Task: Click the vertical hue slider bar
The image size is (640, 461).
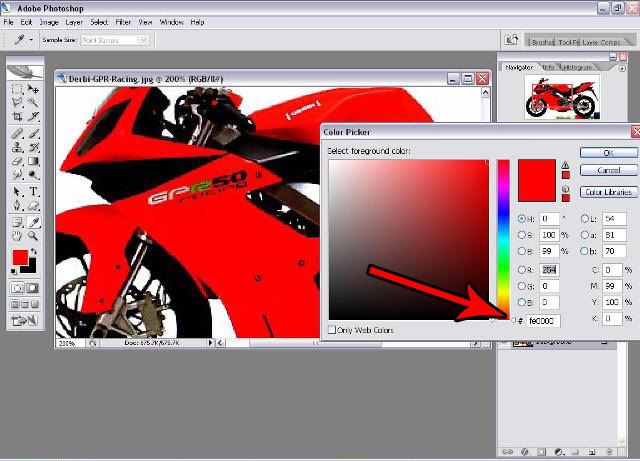Action: [x=503, y=240]
